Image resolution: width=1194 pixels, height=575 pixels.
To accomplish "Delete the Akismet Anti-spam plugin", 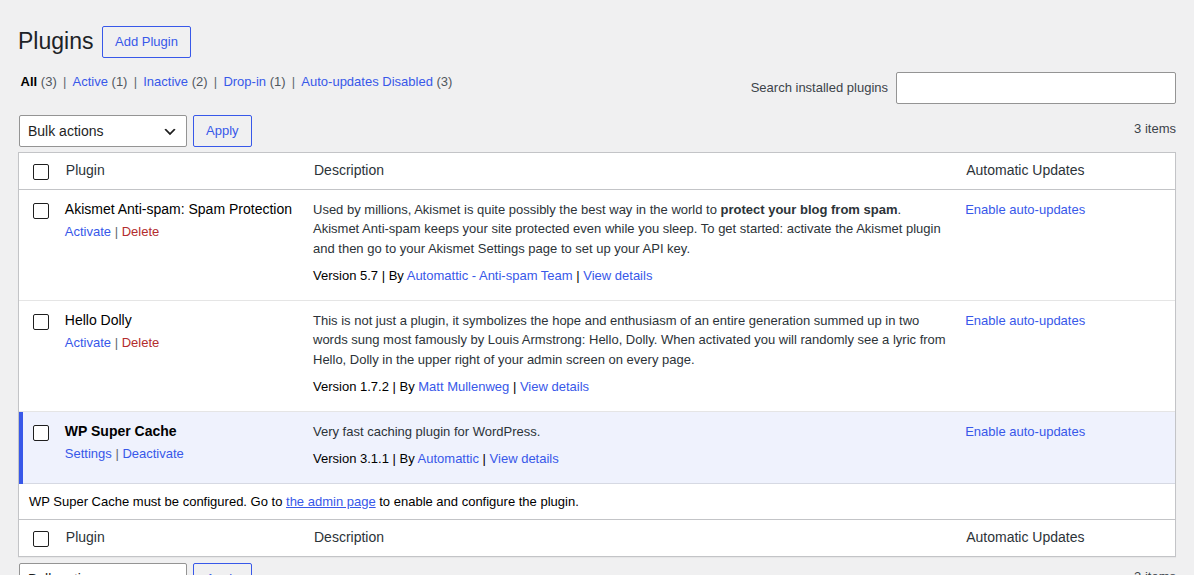I will (x=140, y=232).
